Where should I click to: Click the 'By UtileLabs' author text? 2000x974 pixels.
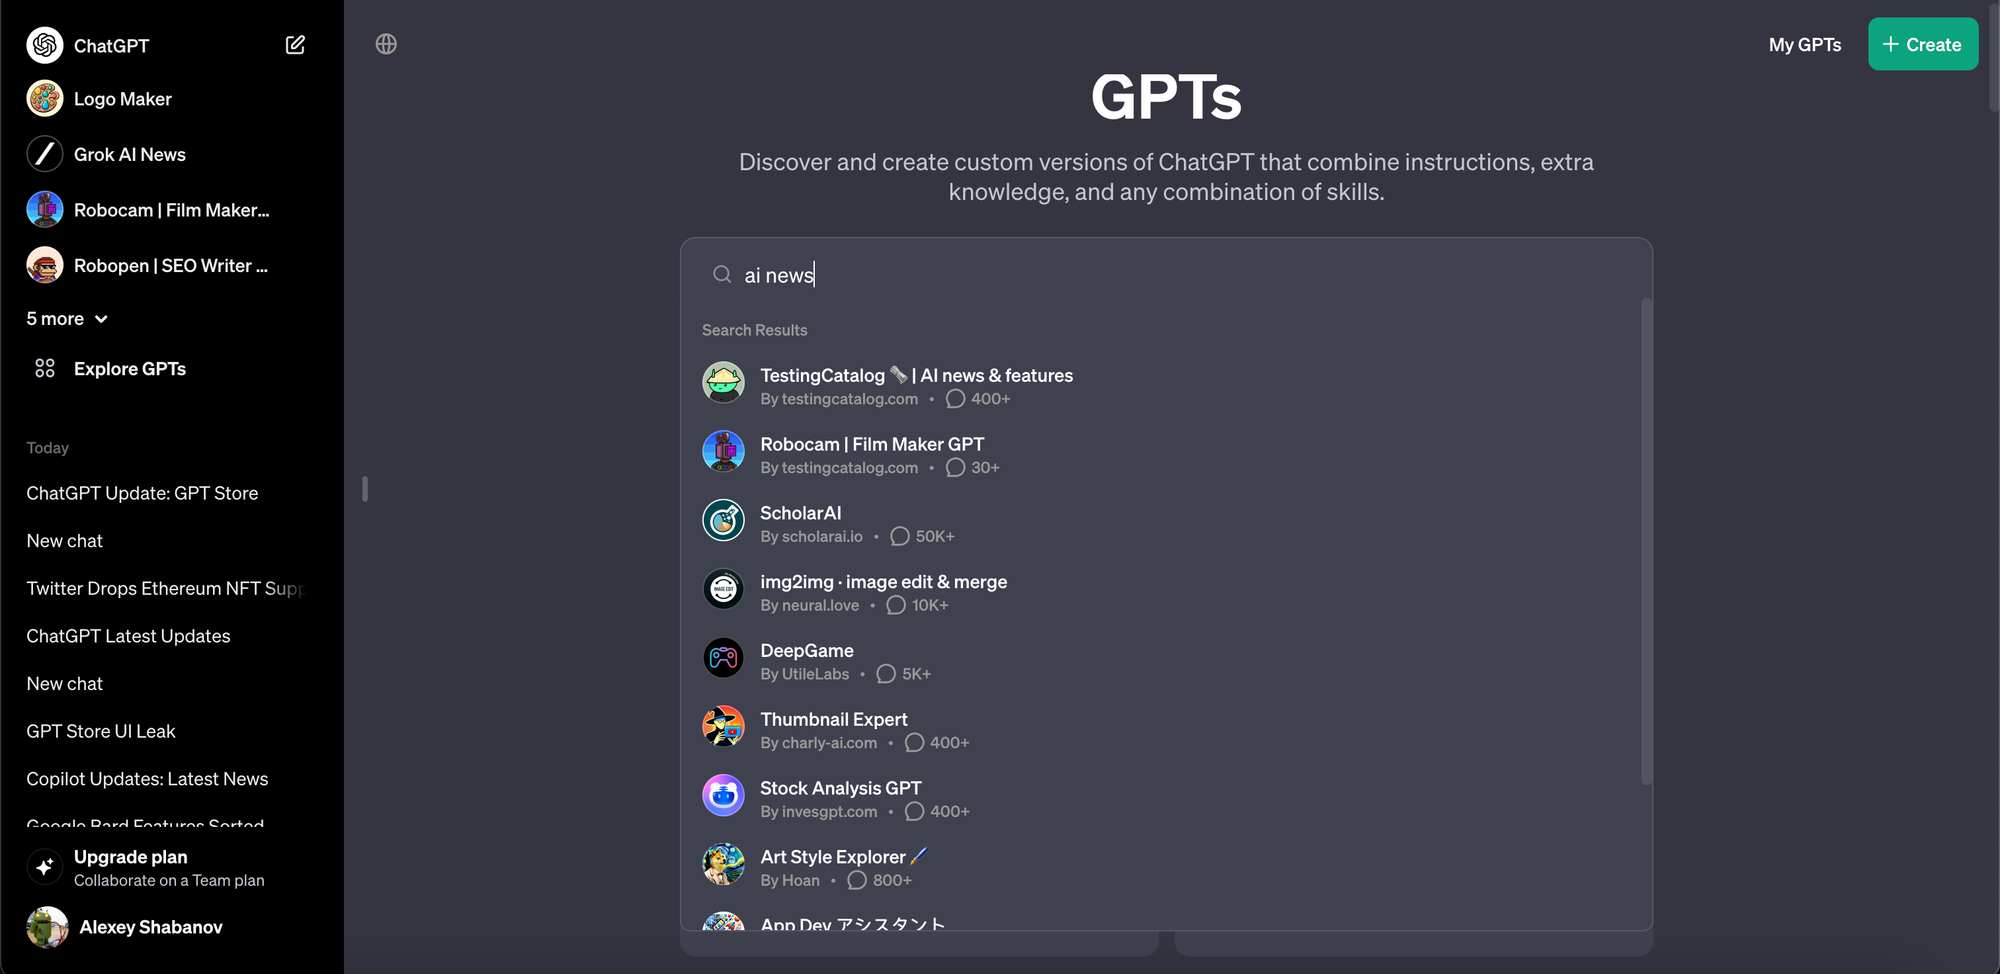pos(804,674)
